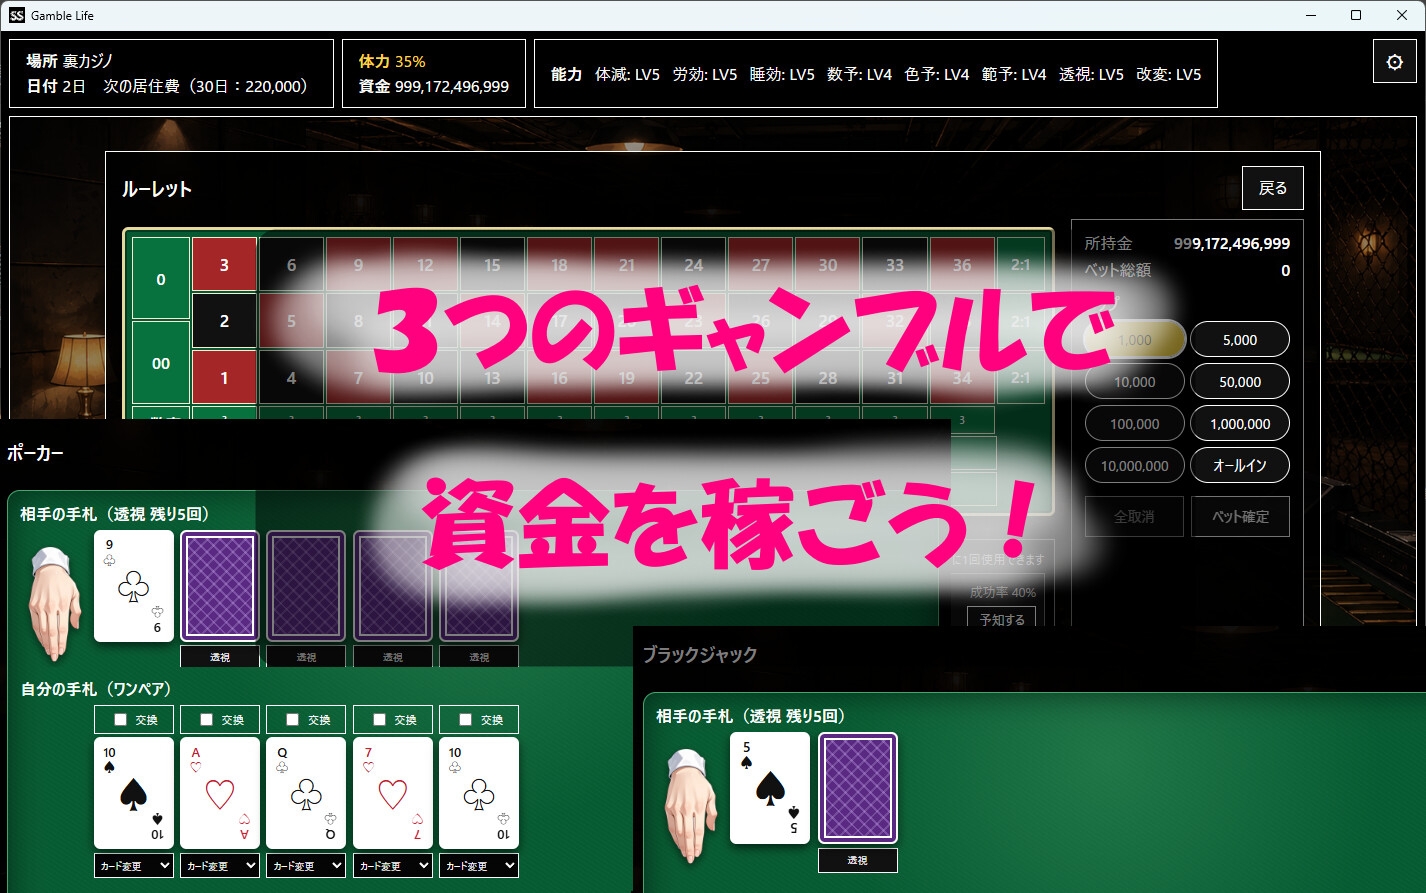The width and height of the screenshot is (1426, 893).
Task: Click the 数予: LV4 ability label
Action: tap(859, 74)
